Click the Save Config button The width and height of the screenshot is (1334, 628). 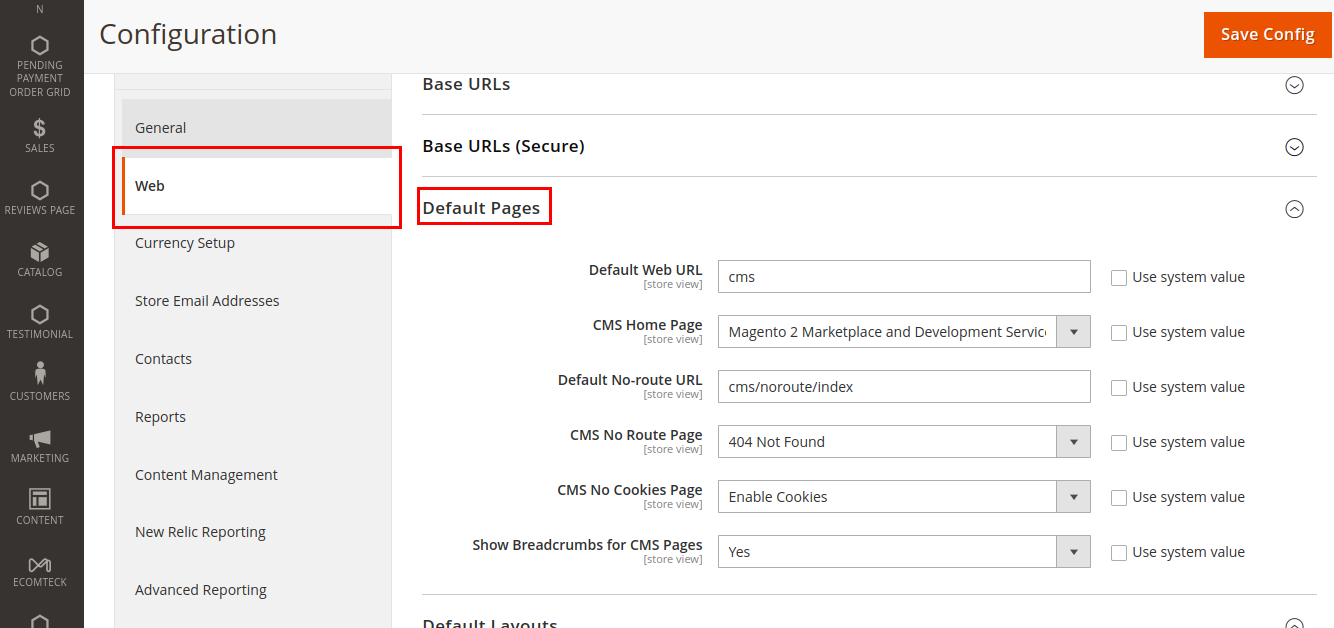1267,34
